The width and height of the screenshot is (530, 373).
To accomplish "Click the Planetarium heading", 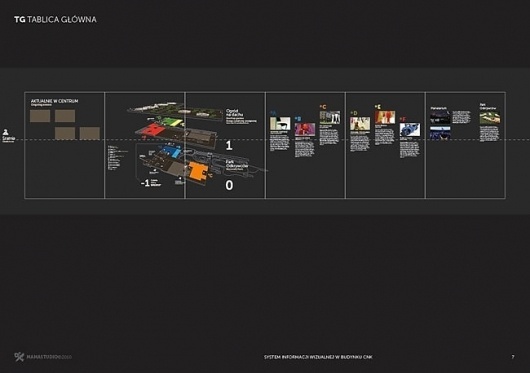I will pyautogui.click(x=439, y=108).
